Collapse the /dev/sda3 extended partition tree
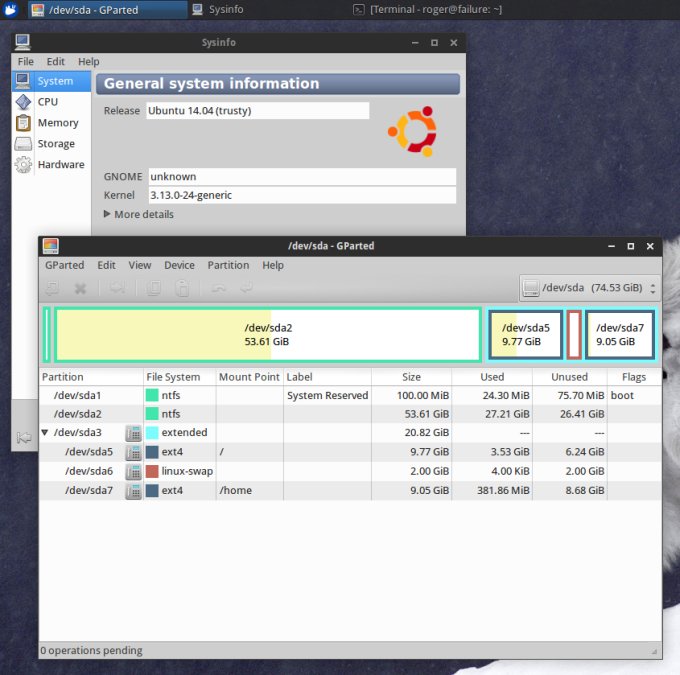Screen dimensions: 680x675 click(45, 433)
